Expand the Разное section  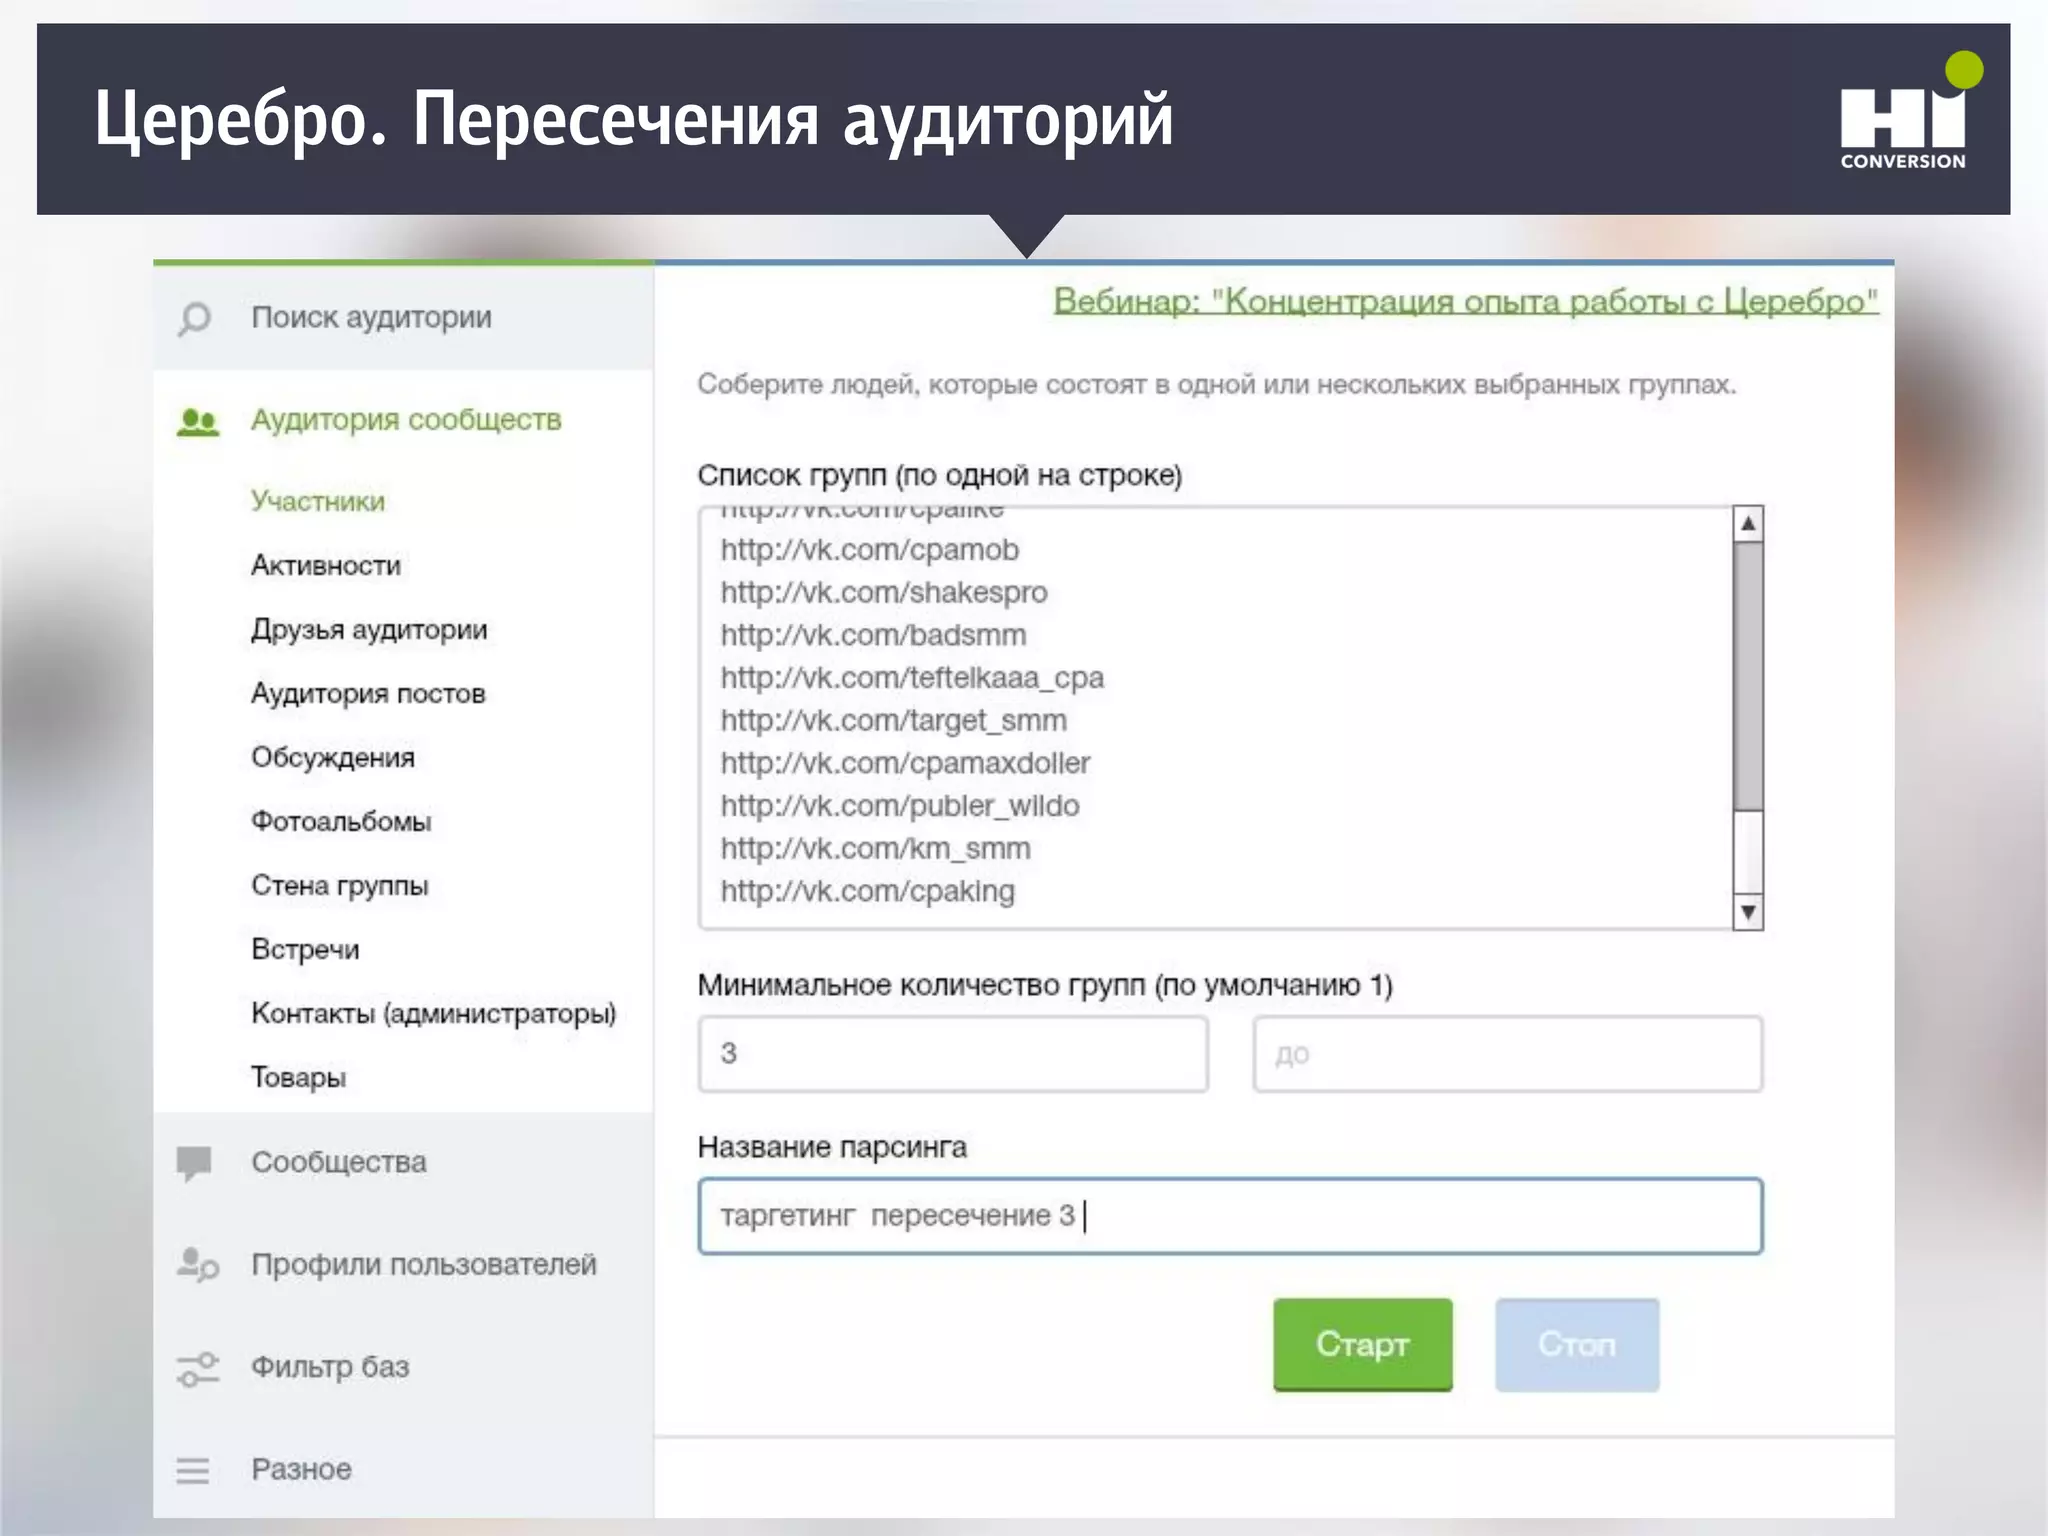pos(301,1469)
